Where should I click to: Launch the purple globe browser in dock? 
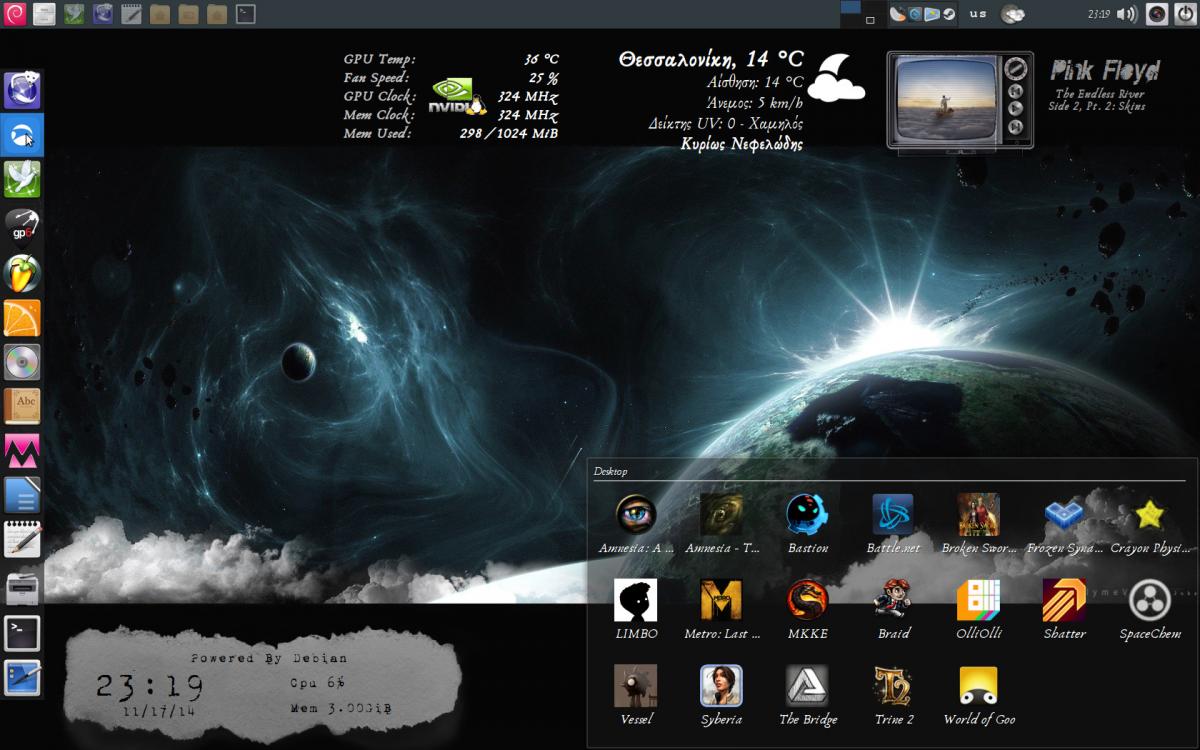click(22, 90)
